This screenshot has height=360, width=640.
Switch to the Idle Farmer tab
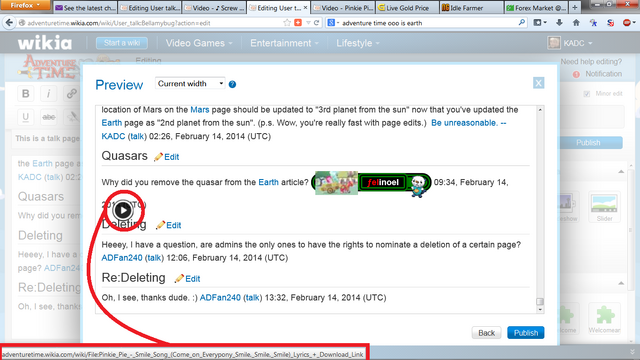tap(471, 8)
